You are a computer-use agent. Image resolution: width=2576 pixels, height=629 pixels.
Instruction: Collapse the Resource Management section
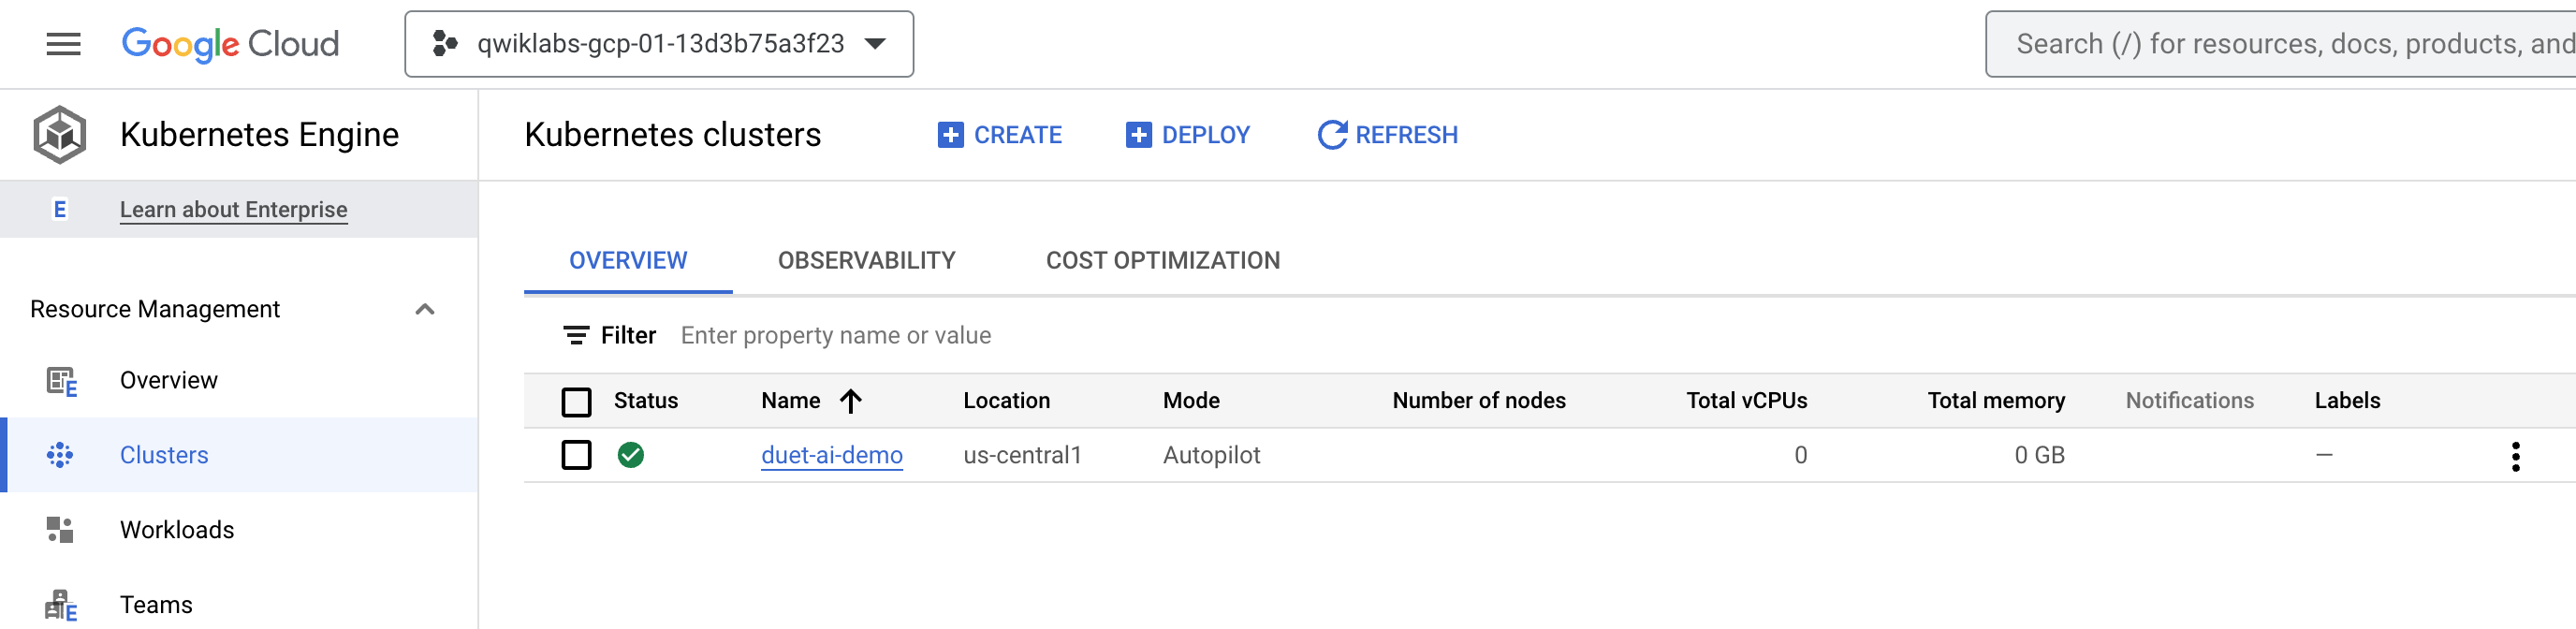(425, 309)
